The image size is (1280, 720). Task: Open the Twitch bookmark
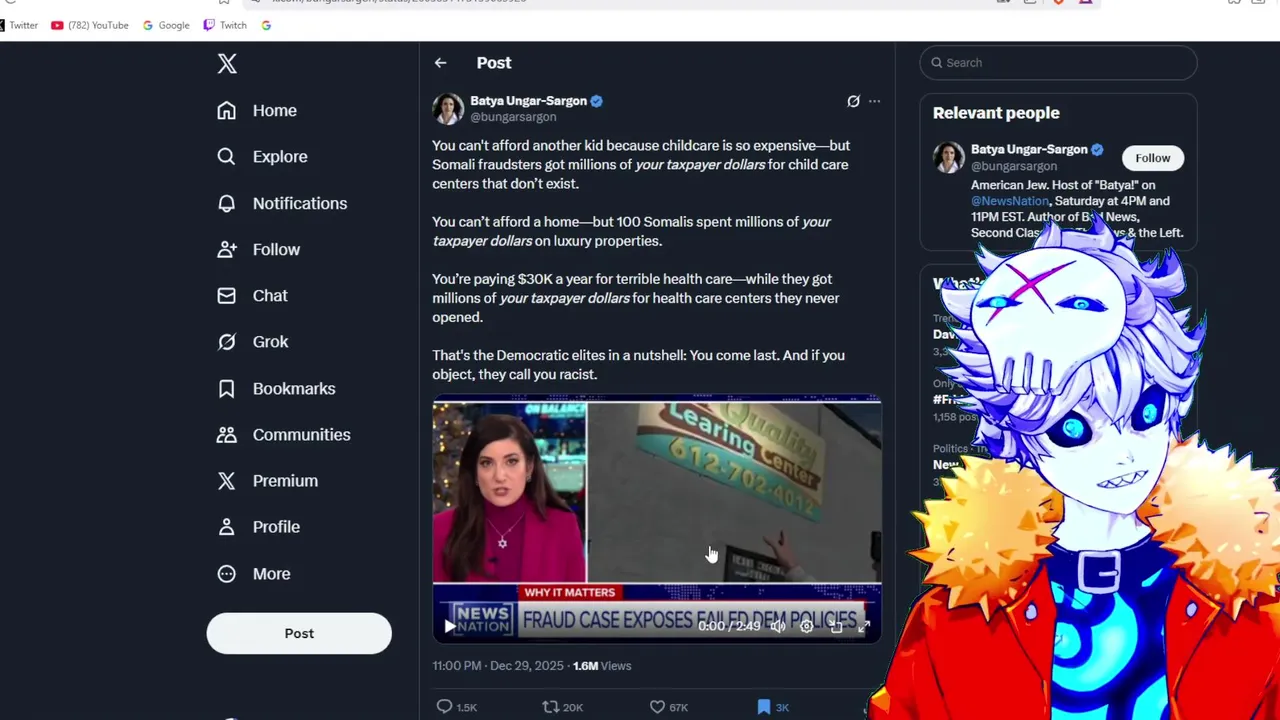tap(225, 25)
